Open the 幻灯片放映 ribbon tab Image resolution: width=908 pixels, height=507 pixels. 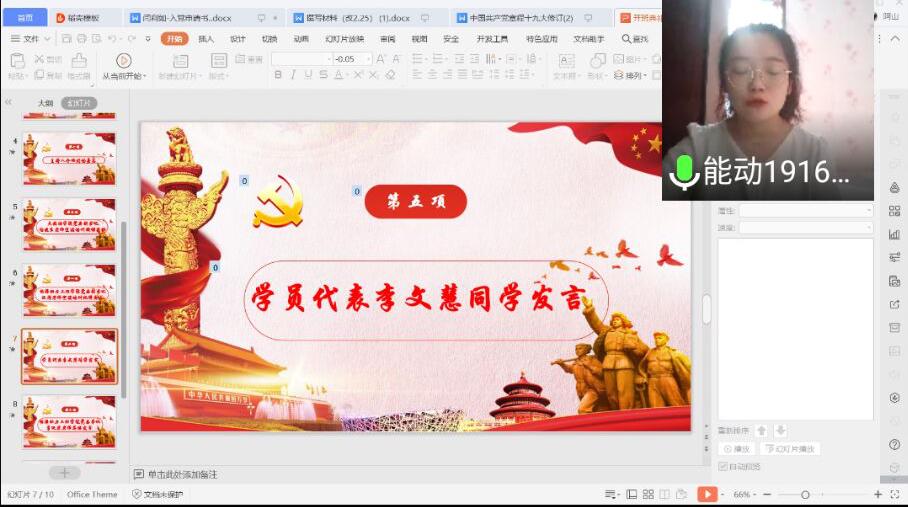[344, 39]
